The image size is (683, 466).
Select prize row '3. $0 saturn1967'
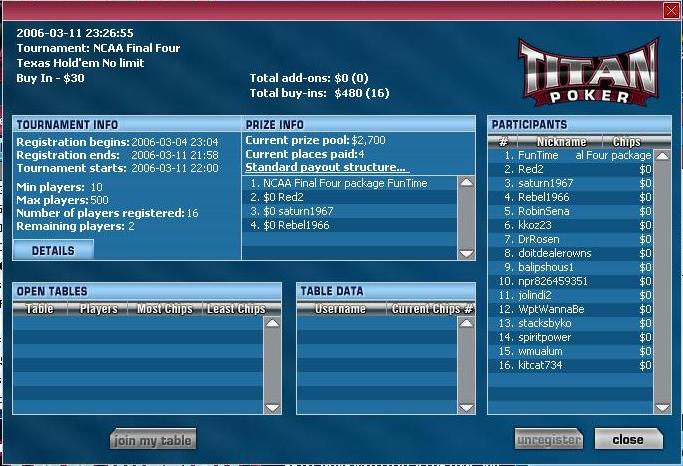(350, 211)
